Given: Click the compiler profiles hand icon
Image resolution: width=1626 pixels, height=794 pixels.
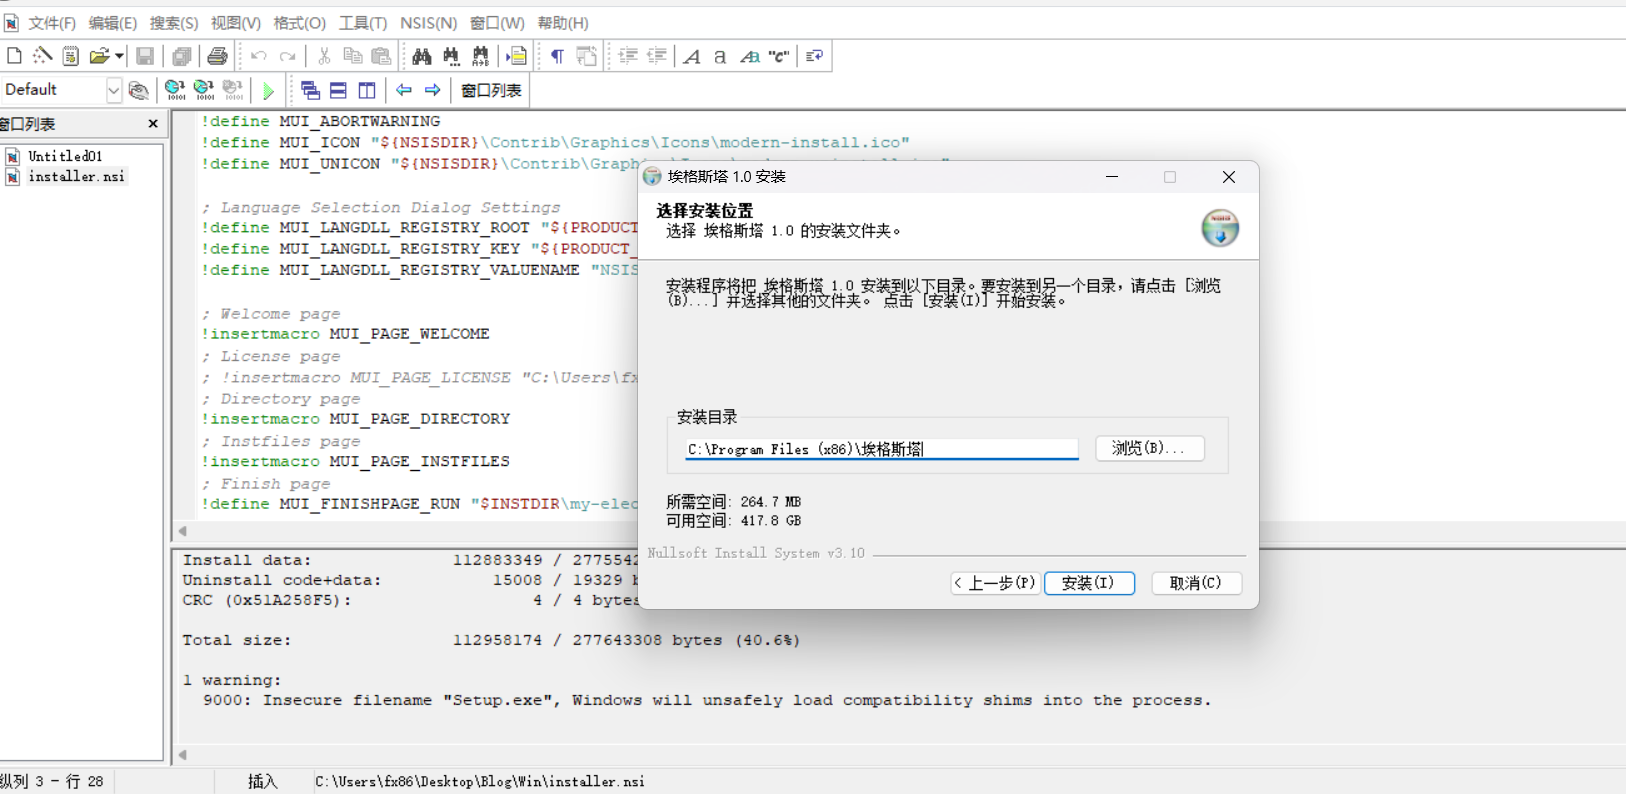Looking at the screenshot, I should point(139,90).
